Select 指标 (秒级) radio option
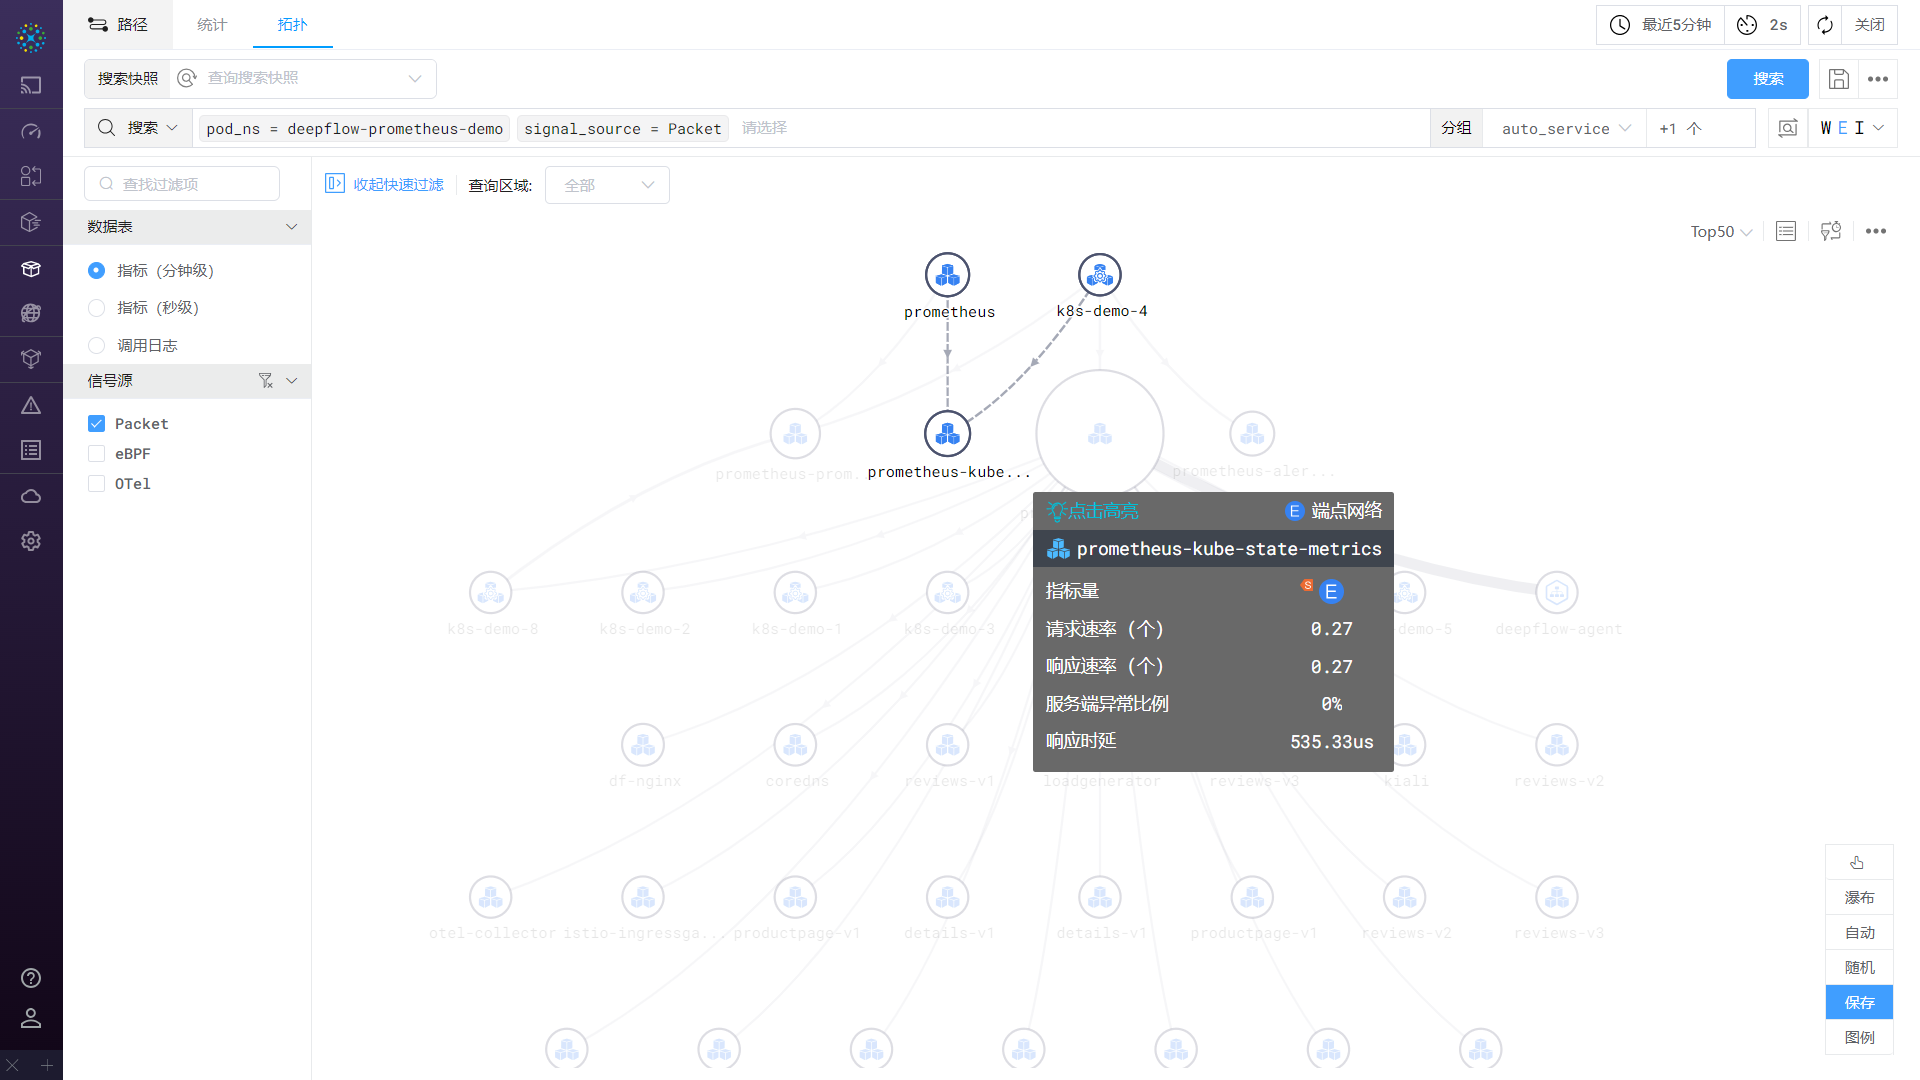Screen dimensions: 1920x1080 (x=97, y=308)
